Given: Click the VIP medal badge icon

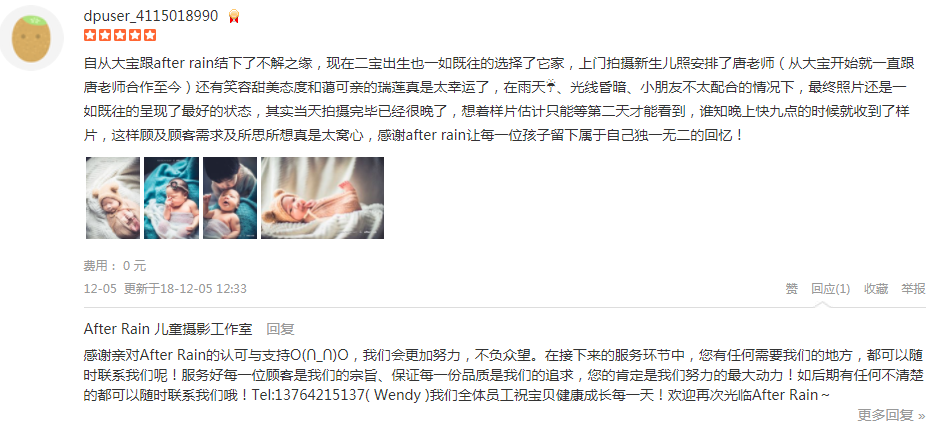Looking at the screenshot, I should pyautogui.click(x=234, y=16).
